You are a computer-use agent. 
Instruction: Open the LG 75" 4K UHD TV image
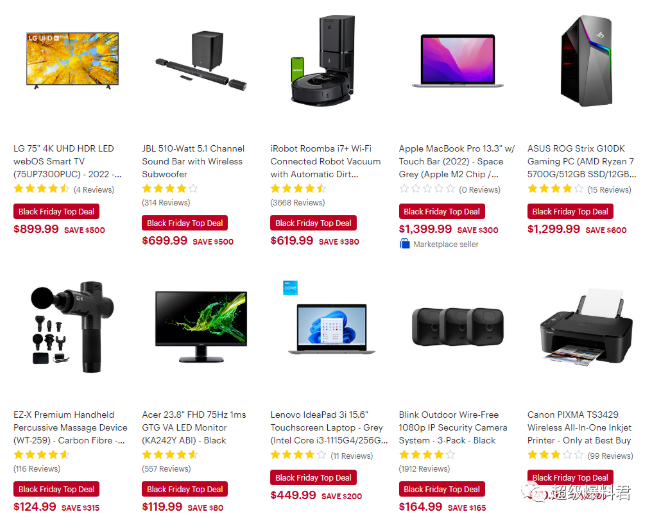pyautogui.click(x=72, y=60)
